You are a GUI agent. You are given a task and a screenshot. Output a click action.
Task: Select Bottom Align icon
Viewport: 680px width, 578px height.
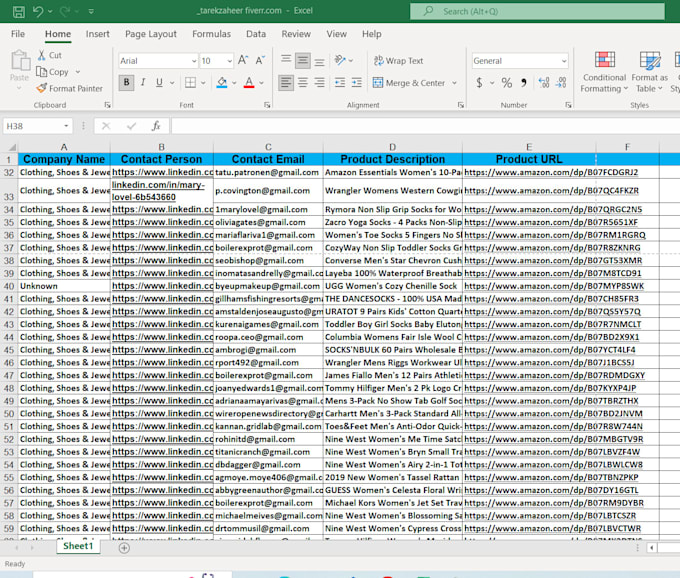(x=320, y=61)
